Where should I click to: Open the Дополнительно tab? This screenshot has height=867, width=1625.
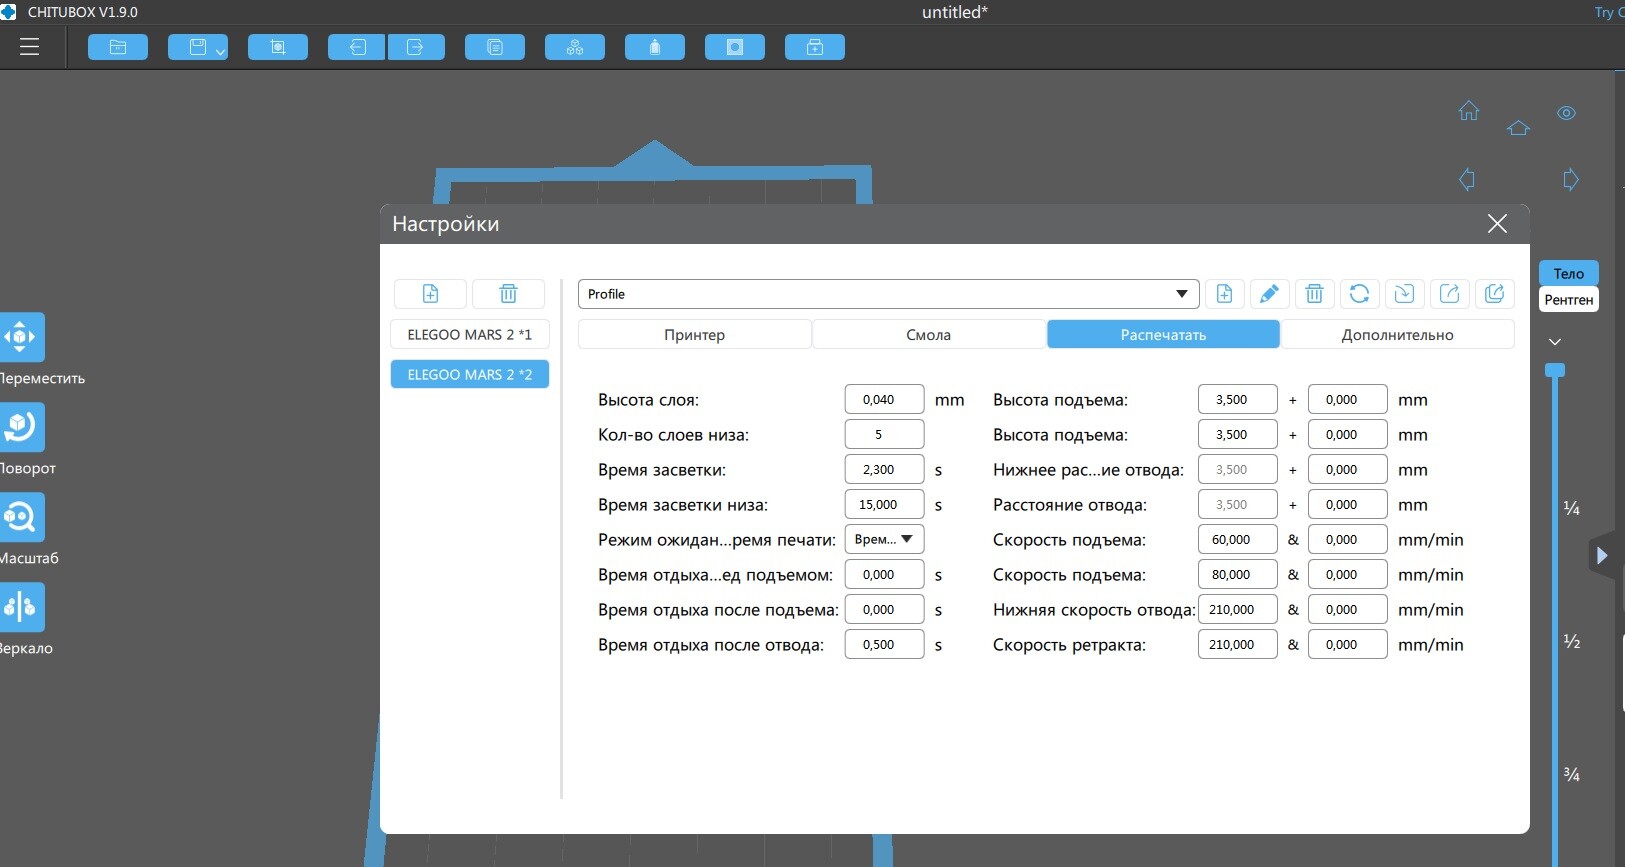click(1397, 335)
